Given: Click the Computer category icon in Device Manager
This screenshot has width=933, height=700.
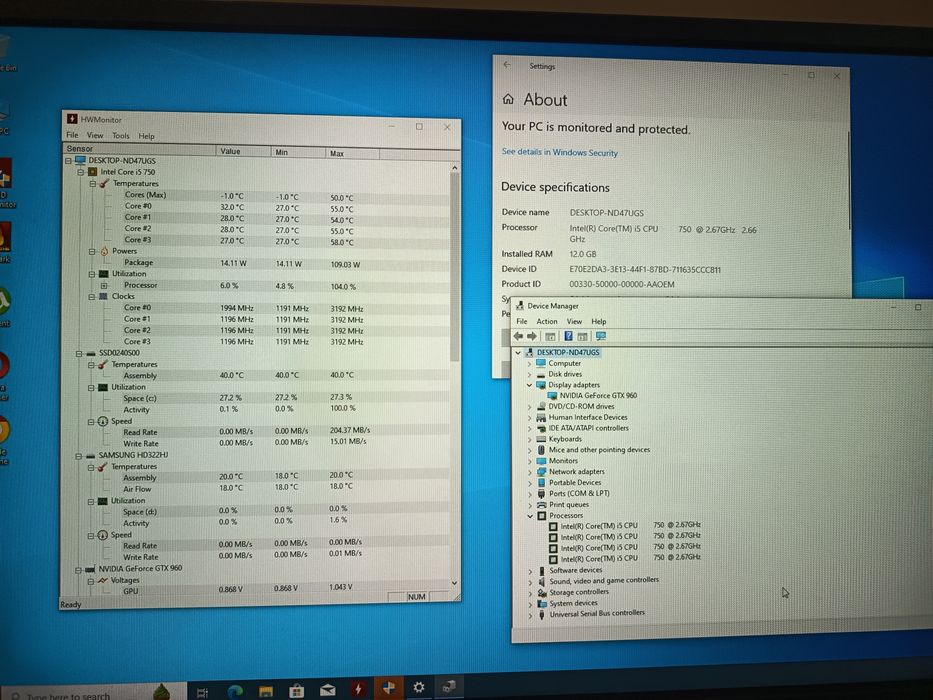Looking at the screenshot, I should point(541,363).
